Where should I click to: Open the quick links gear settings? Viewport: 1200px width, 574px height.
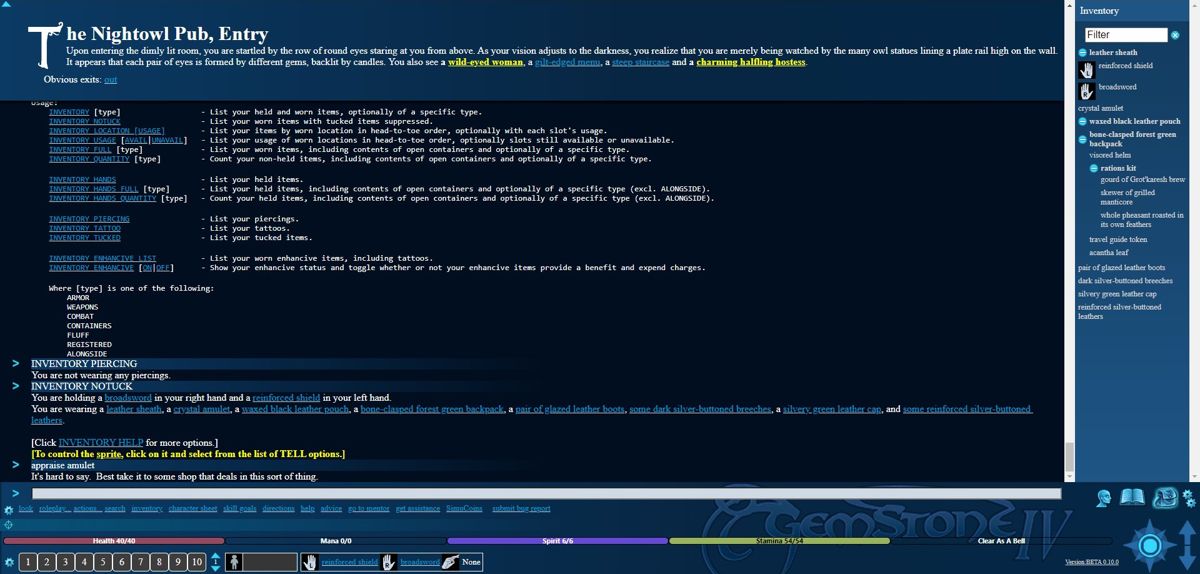pos(9,510)
